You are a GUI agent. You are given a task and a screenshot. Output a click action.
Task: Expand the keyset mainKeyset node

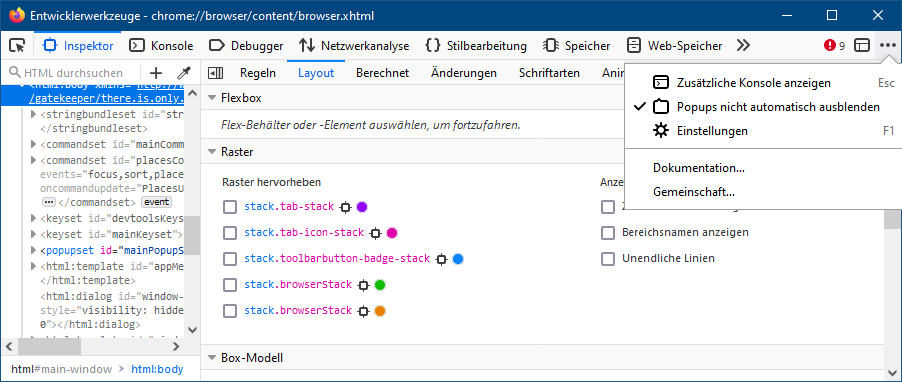coord(33,234)
